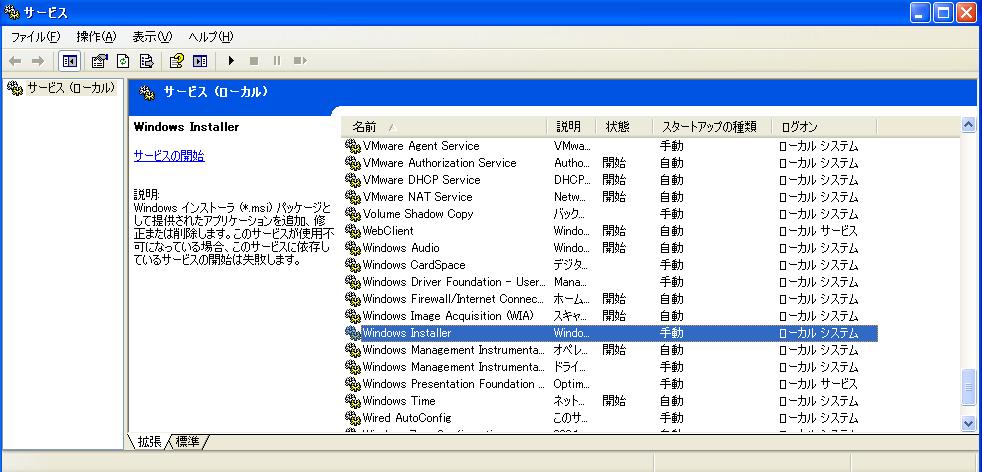
Task: Start the service with the play icon
Action: pyautogui.click(x=231, y=61)
